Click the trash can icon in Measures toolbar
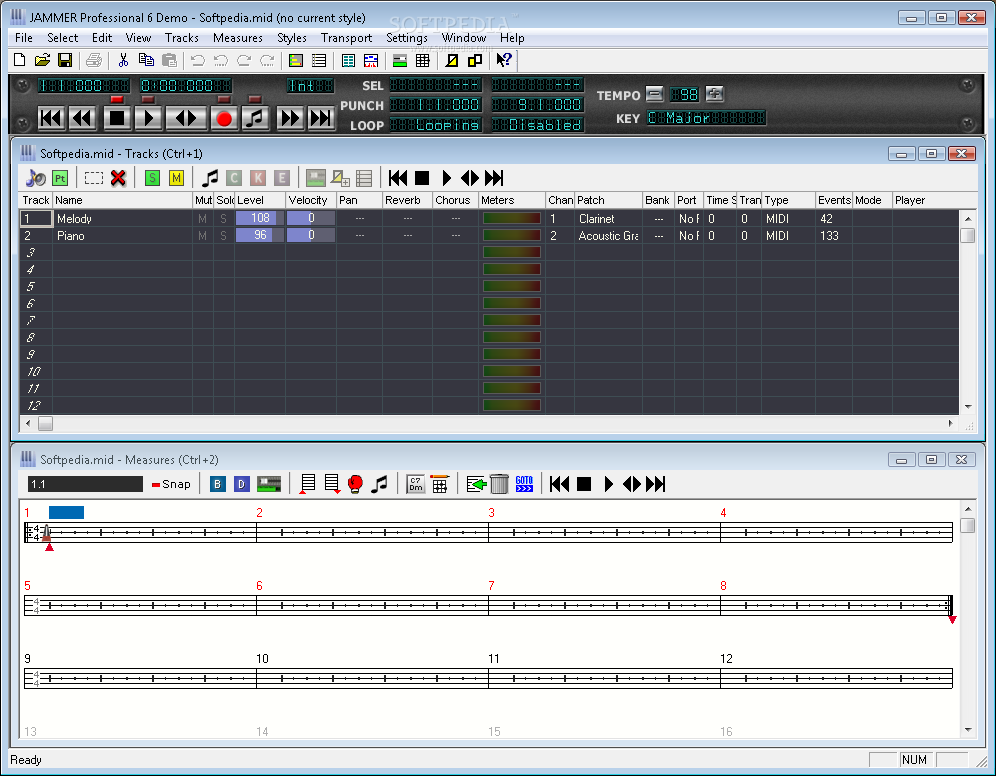 click(x=500, y=484)
